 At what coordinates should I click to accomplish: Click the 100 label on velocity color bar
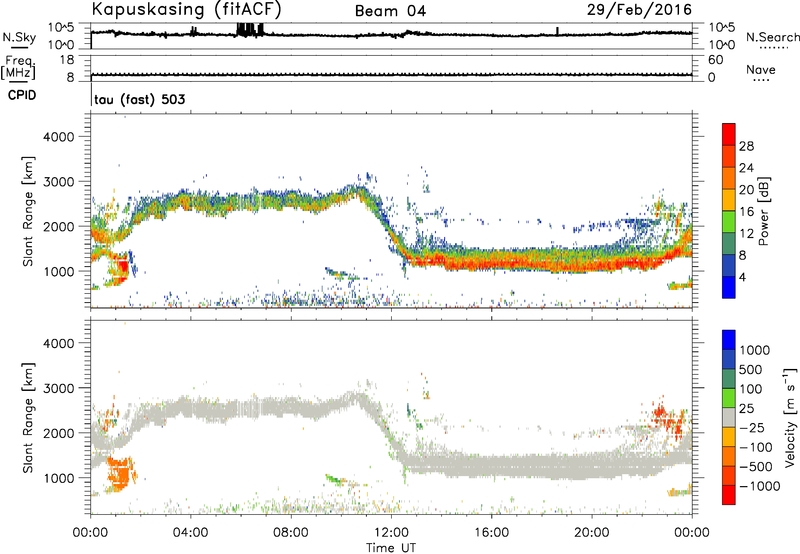pos(750,389)
